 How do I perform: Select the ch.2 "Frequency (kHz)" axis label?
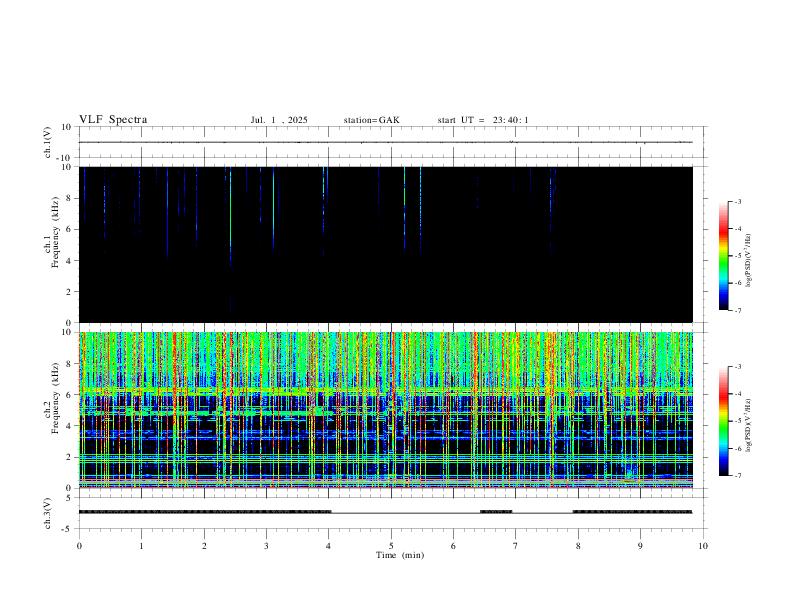coord(55,398)
